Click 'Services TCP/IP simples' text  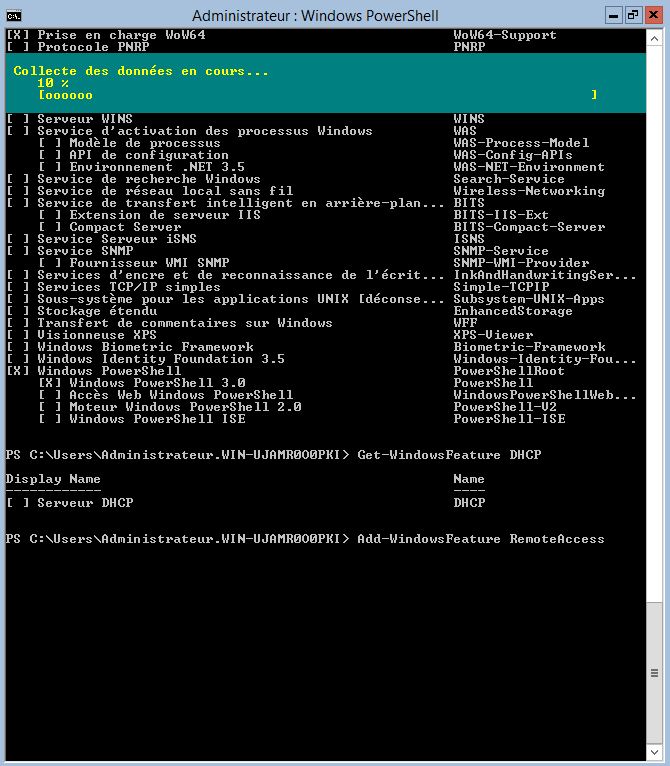(129, 287)
